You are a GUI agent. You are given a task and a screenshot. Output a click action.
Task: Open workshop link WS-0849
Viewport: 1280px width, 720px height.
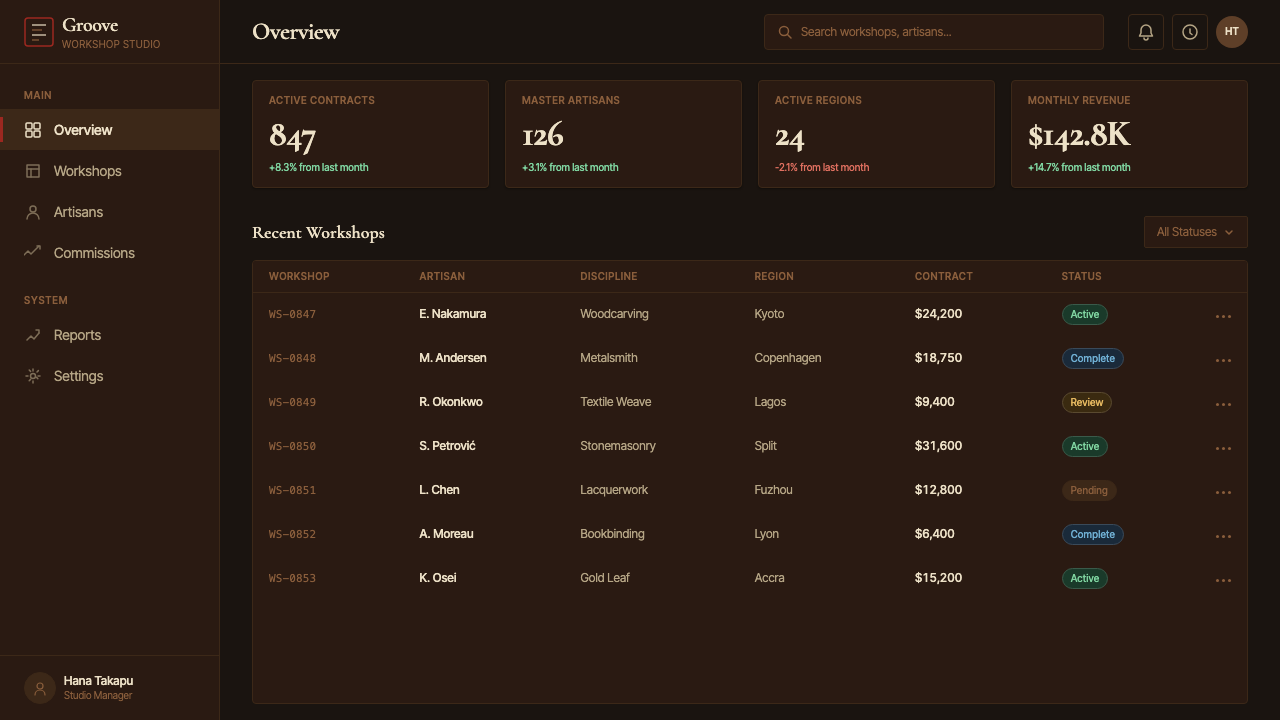292,402
